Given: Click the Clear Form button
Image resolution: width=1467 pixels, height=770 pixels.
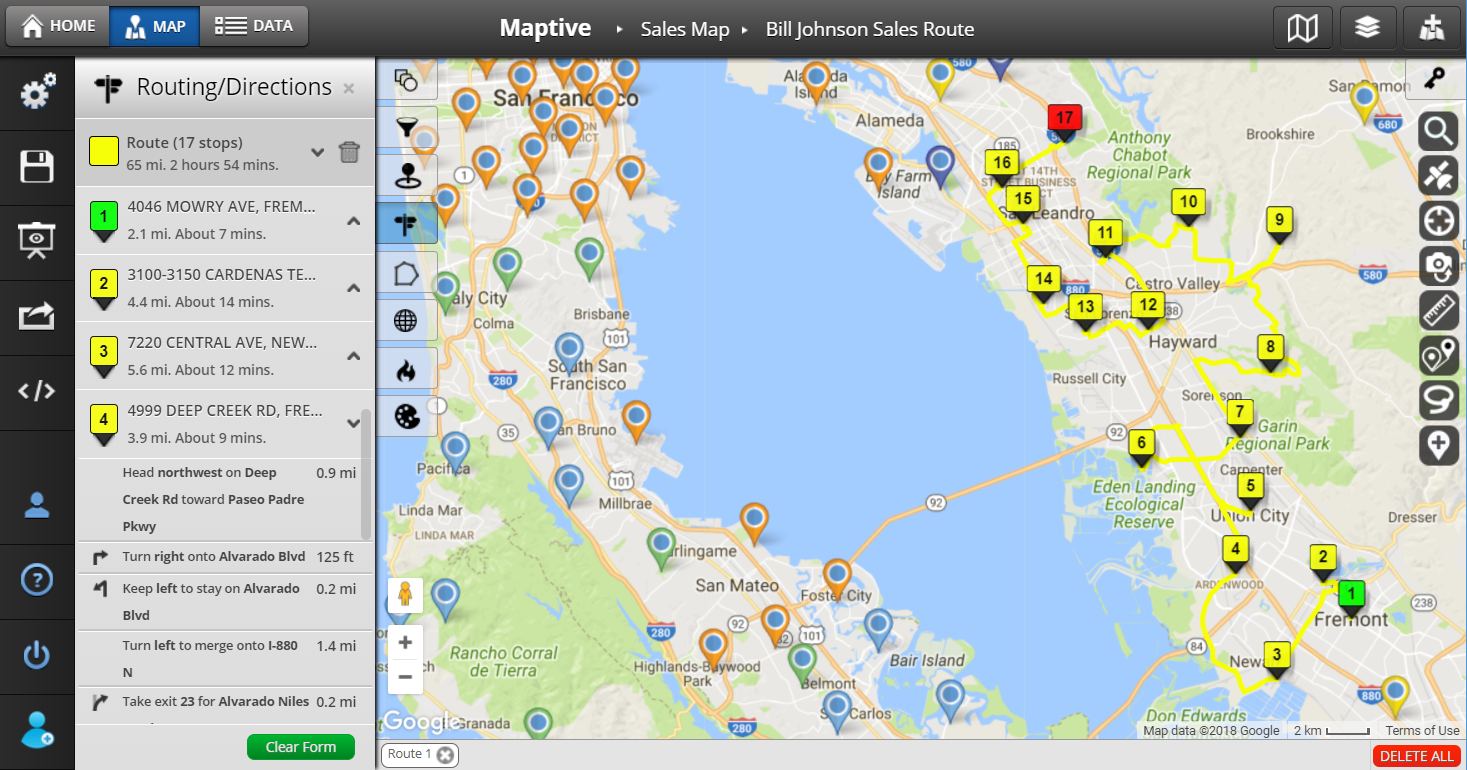Looking at the screenshot, I should pos(300,747).
